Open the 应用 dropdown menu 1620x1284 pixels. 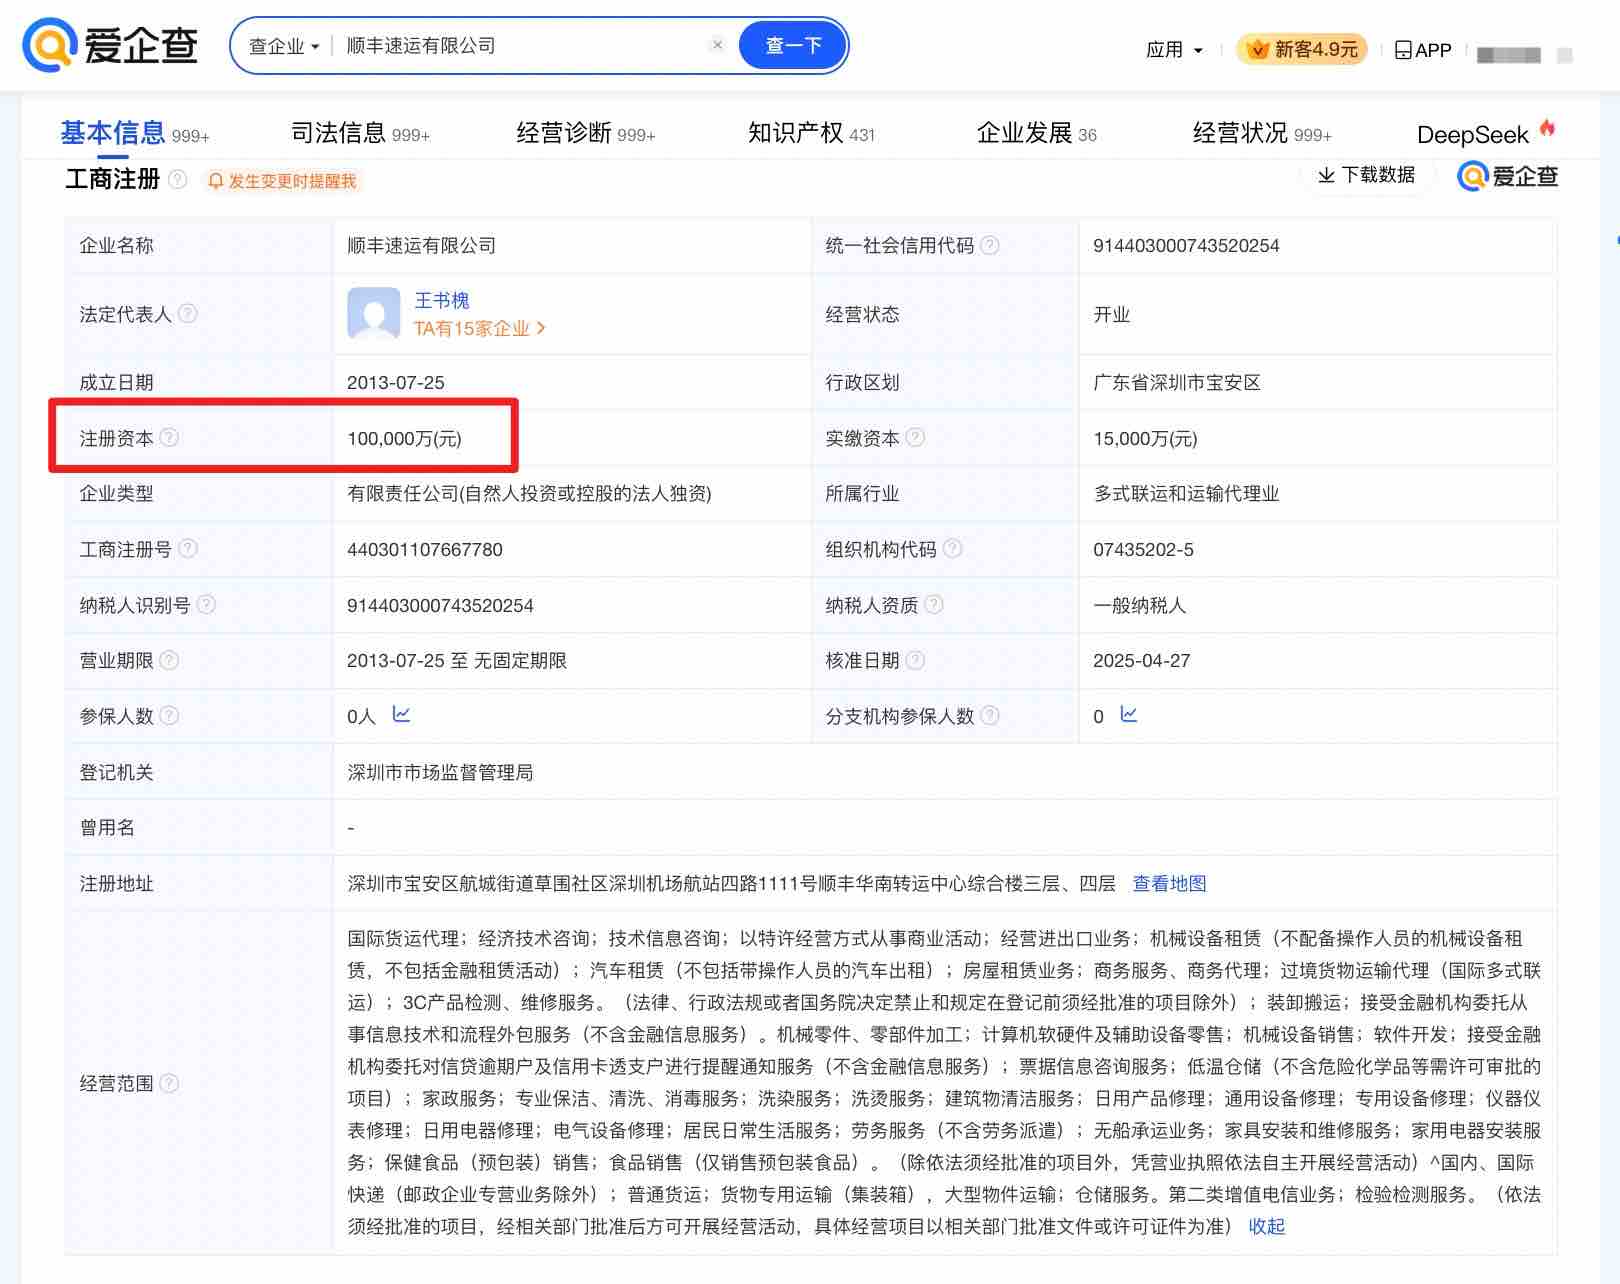pyautogui.click(x=1174, y=50)
